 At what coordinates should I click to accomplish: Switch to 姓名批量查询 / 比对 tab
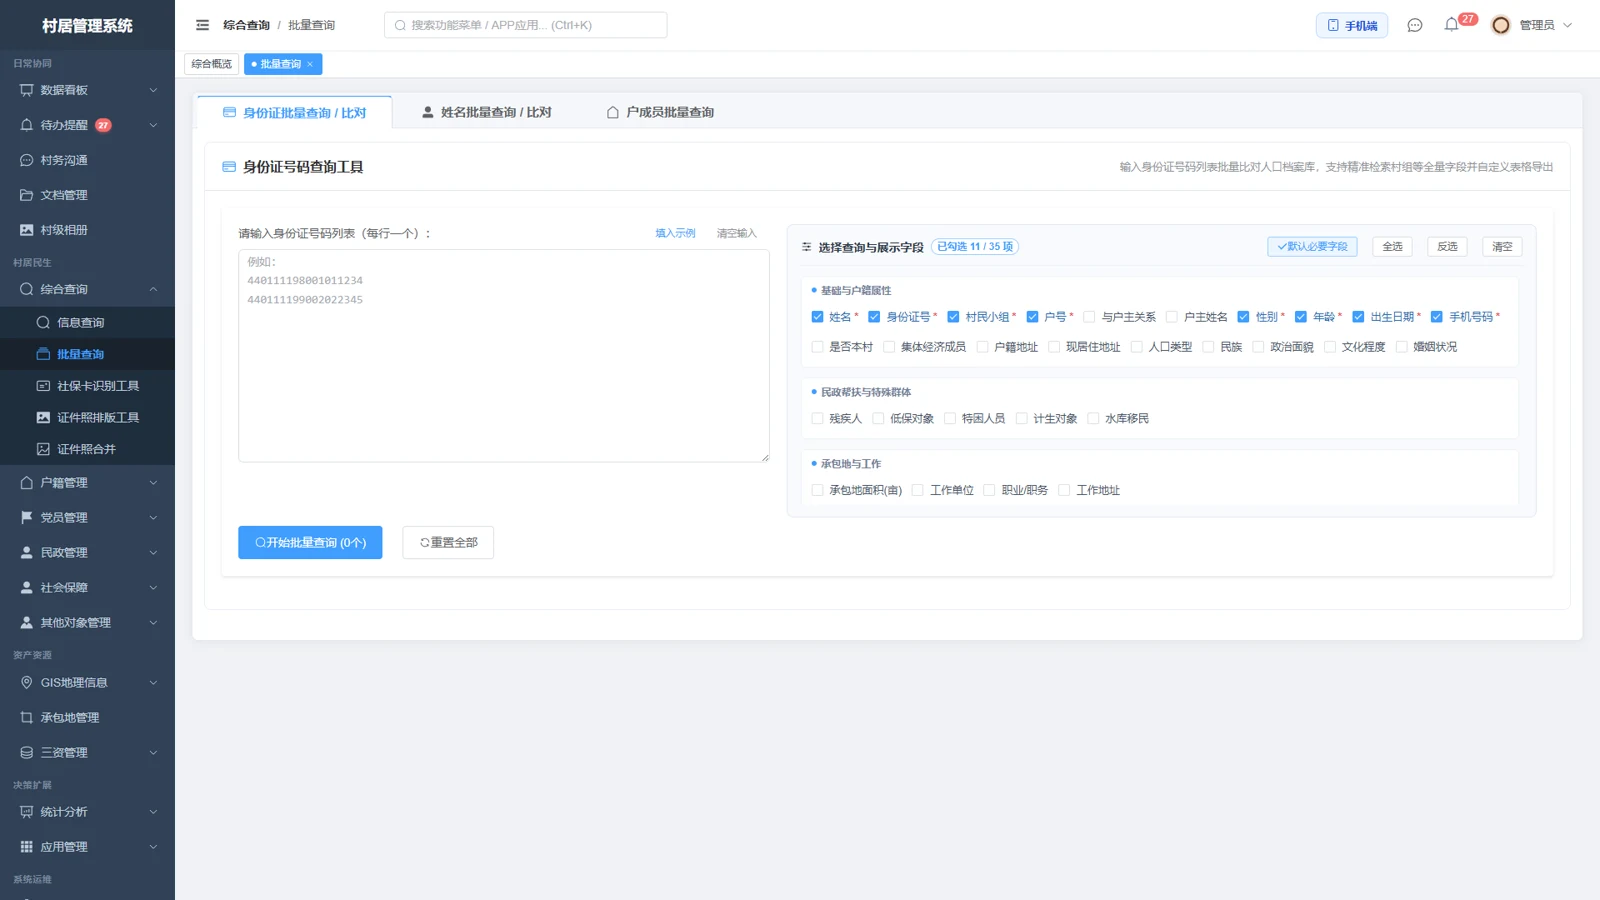[486, 112]
